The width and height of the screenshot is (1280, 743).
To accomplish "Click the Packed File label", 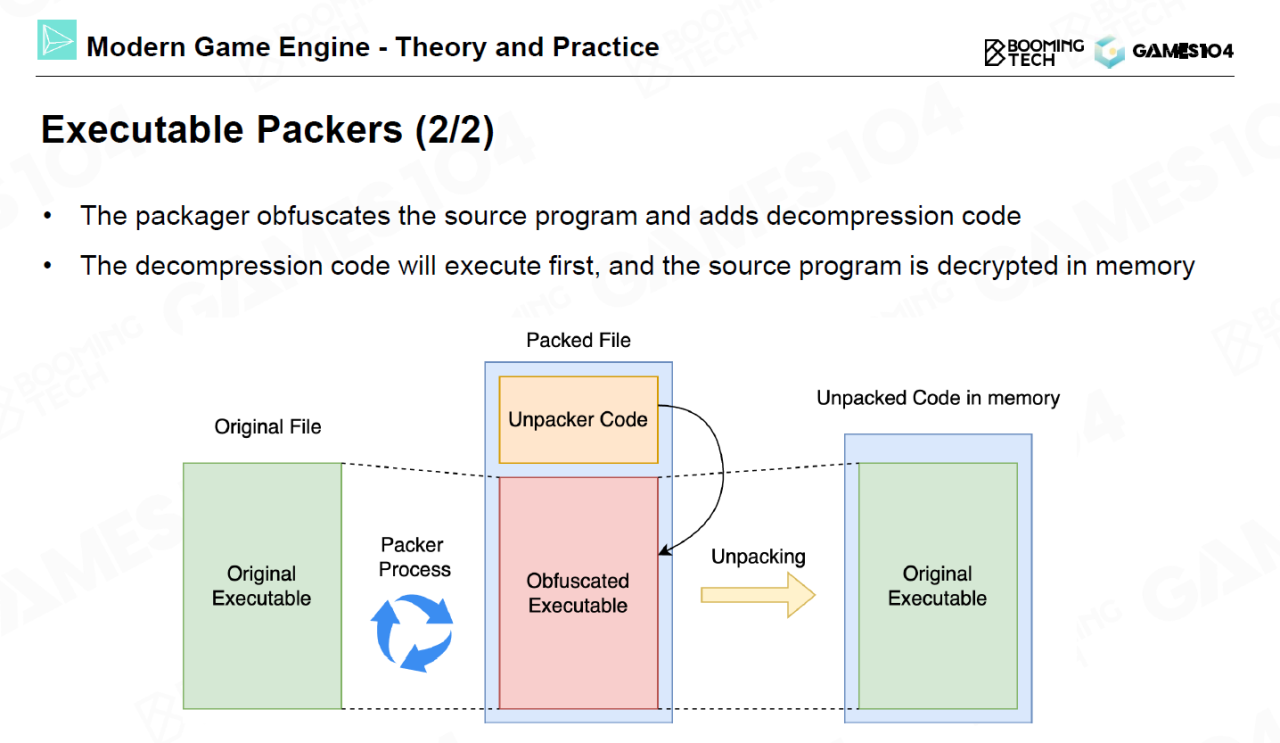I will click(x=578, y=341).
